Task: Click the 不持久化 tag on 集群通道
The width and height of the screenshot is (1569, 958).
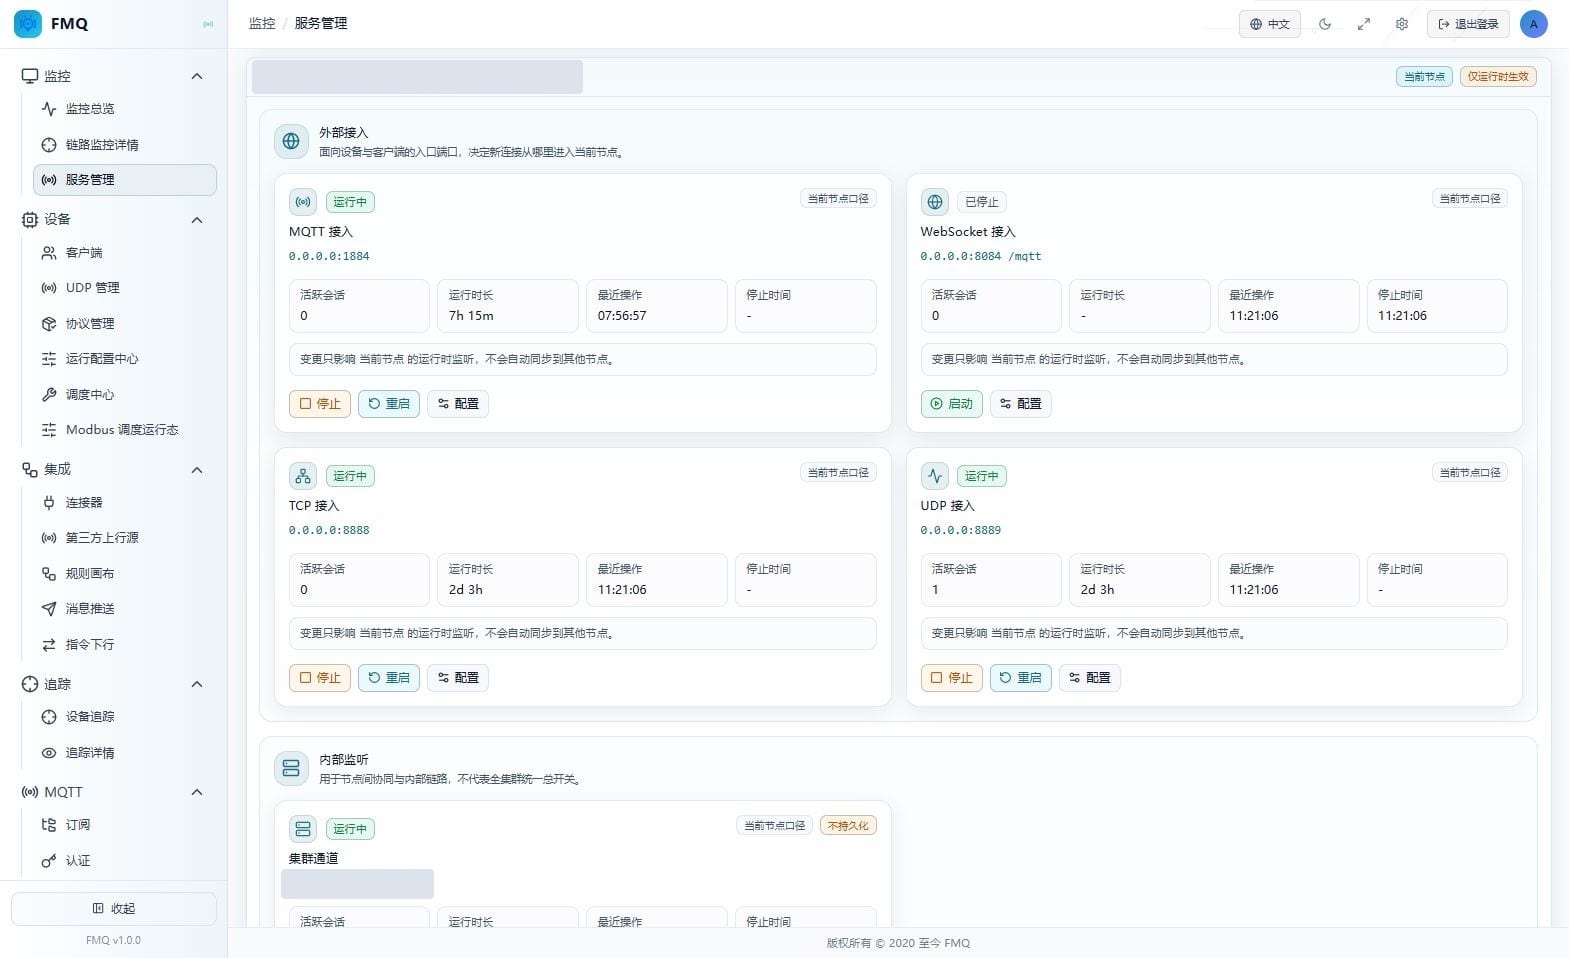Action: 848,826
